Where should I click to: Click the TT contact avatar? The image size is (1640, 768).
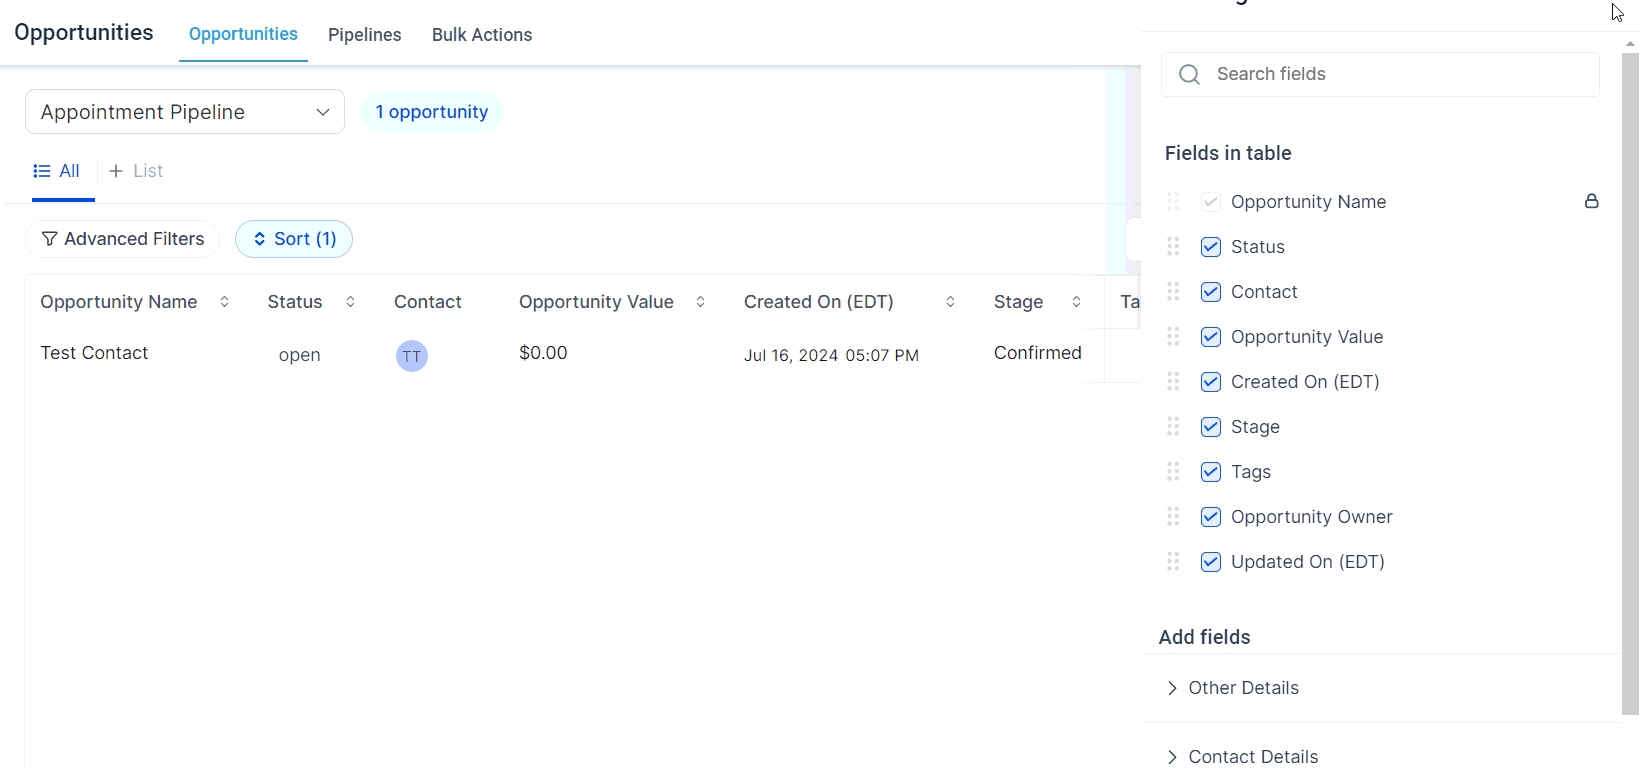[412, 356]
